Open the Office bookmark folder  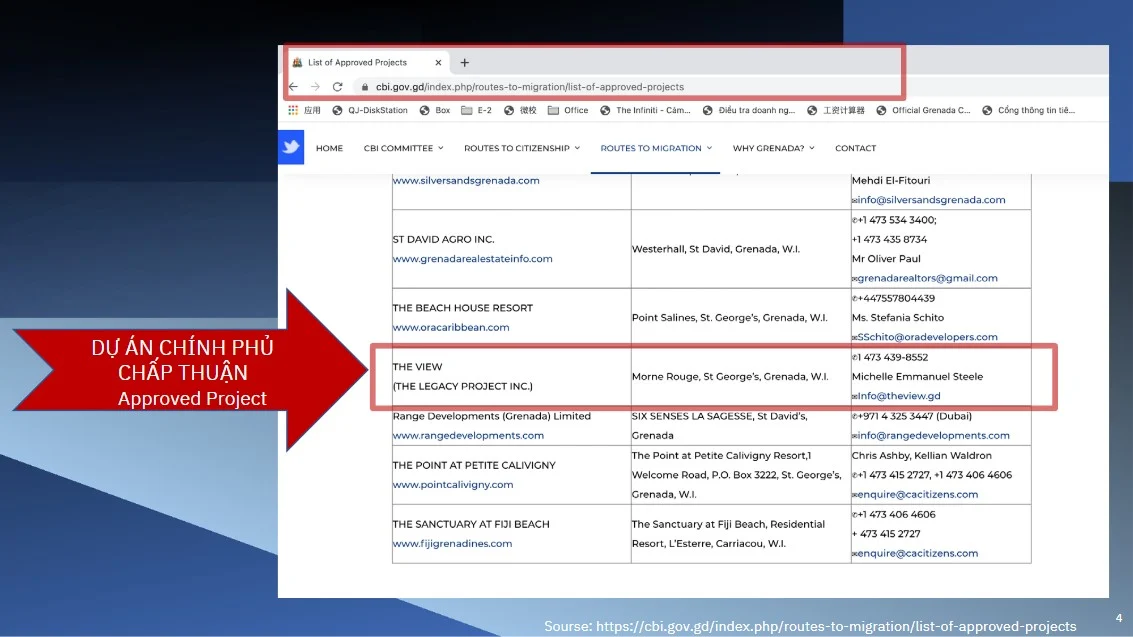coord(568,111)
